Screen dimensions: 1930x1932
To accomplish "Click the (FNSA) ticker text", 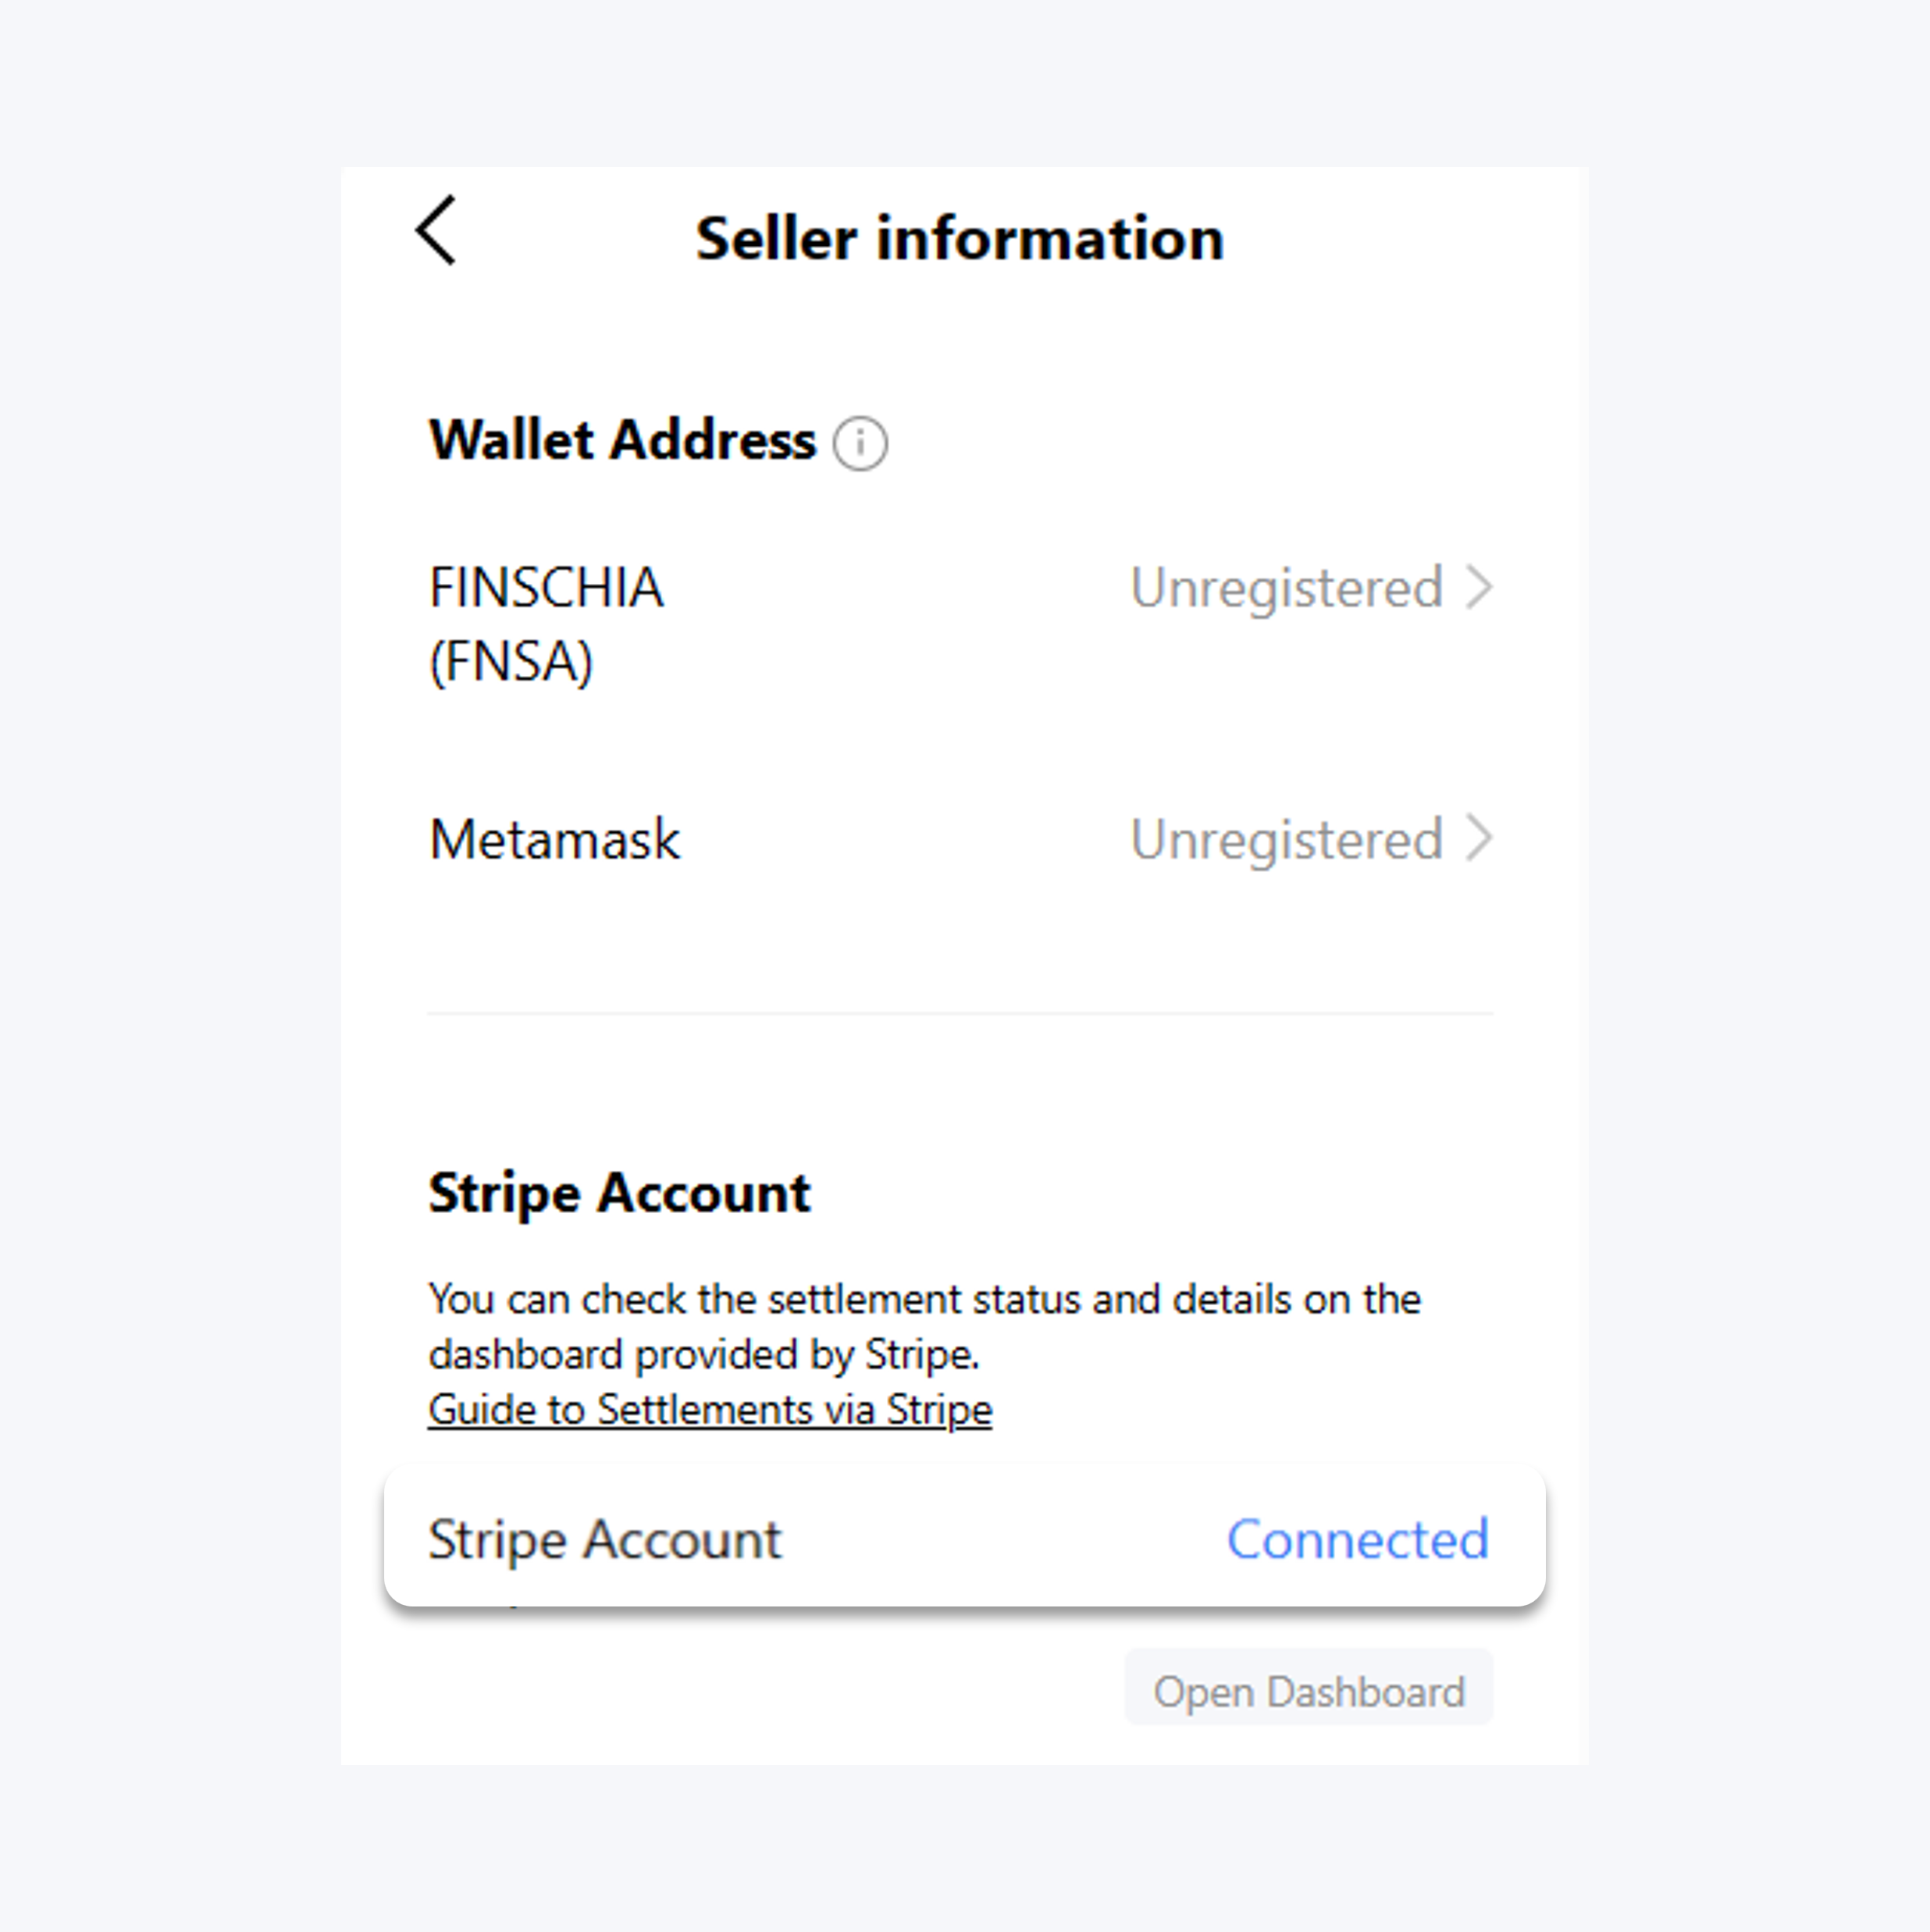I will tap(511, 661).
